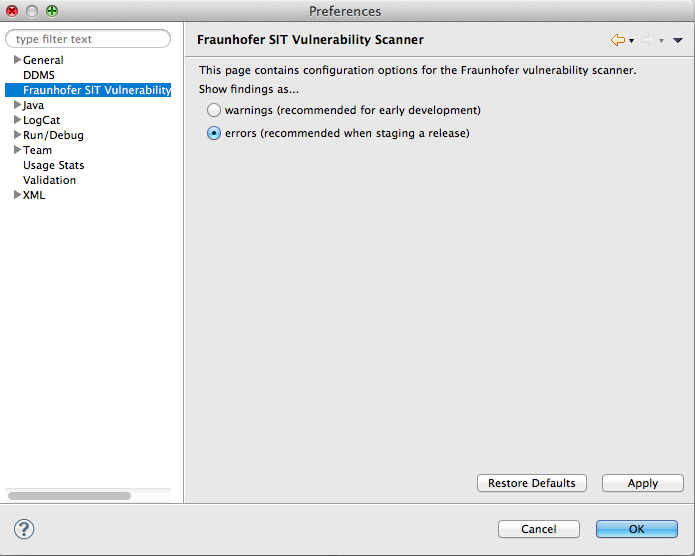
Task: Select the warnings radio button
Action: [214, 110]
